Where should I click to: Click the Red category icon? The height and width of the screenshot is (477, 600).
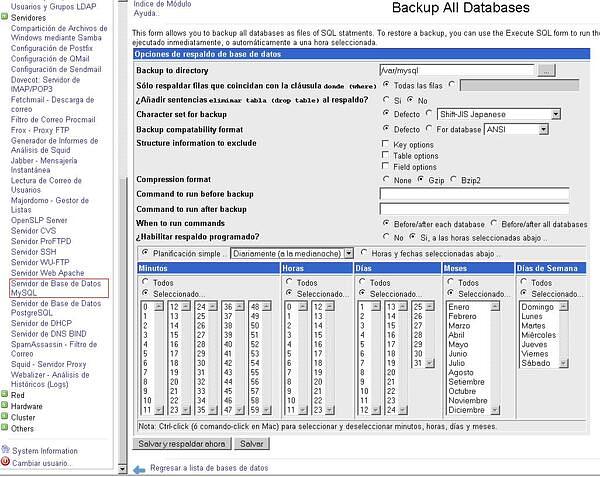pyautogui.click(x=5, y=395)
